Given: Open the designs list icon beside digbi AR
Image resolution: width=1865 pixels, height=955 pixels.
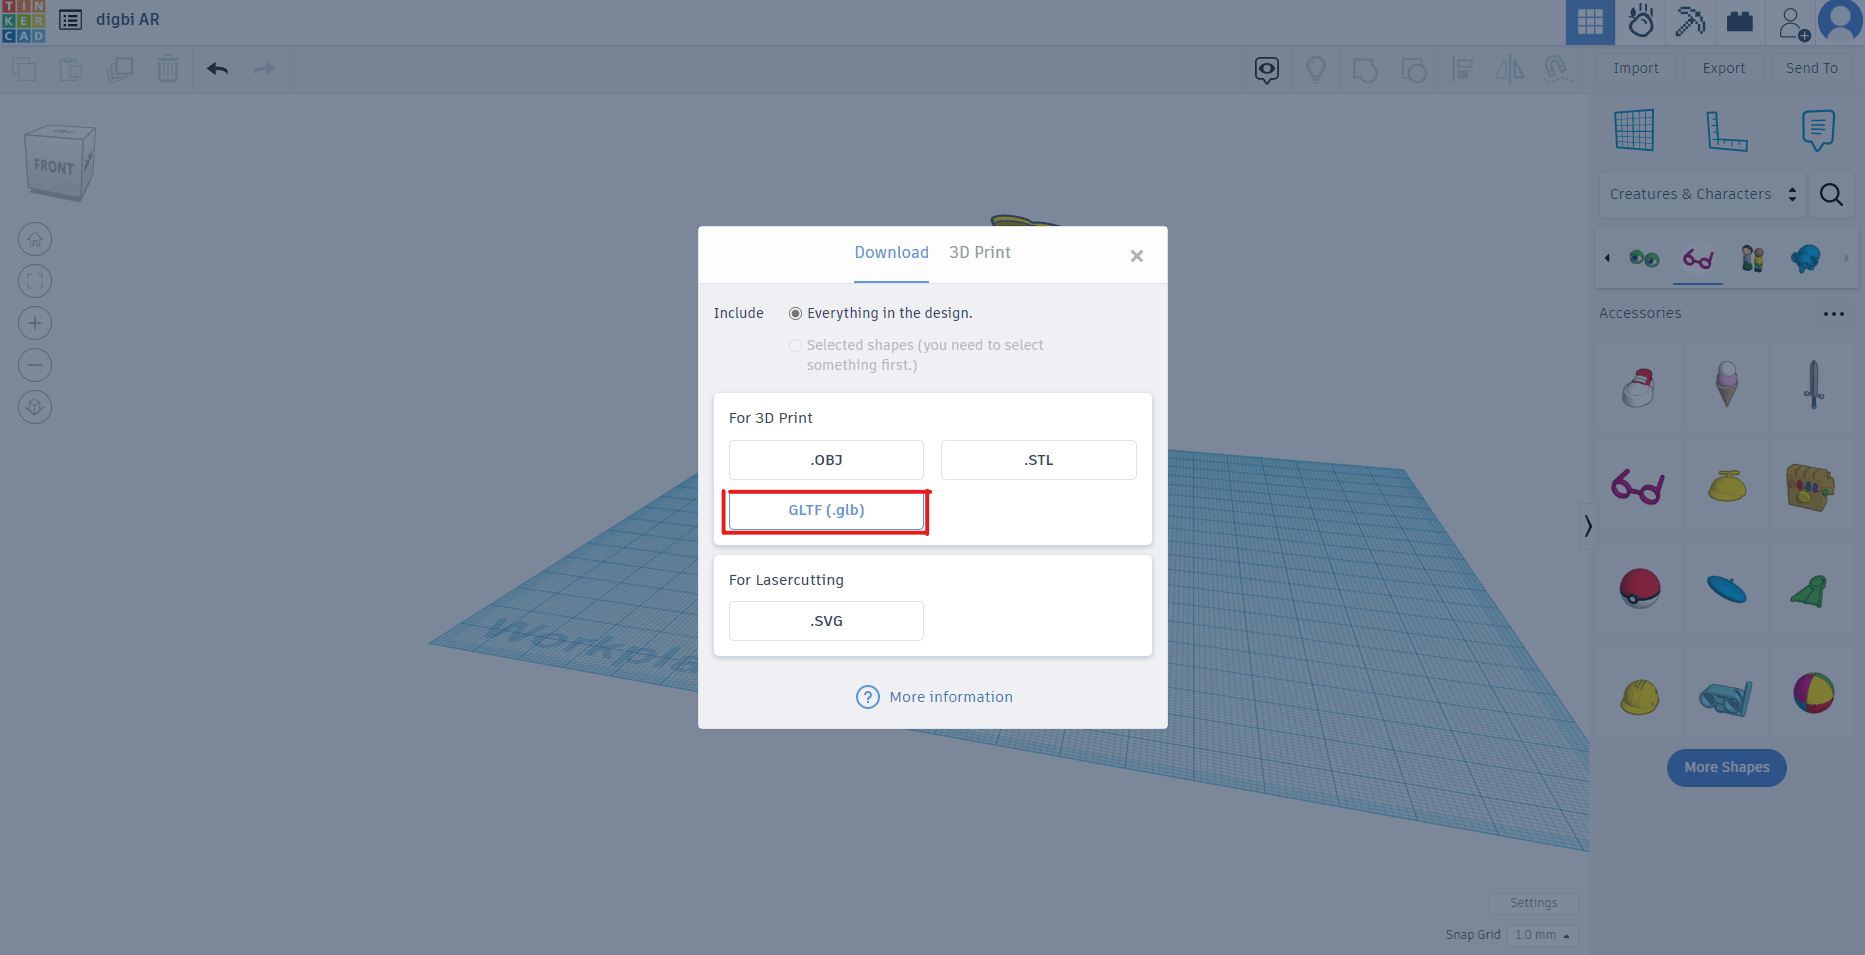Looking at the screenshot, I should tap(70, 20).
